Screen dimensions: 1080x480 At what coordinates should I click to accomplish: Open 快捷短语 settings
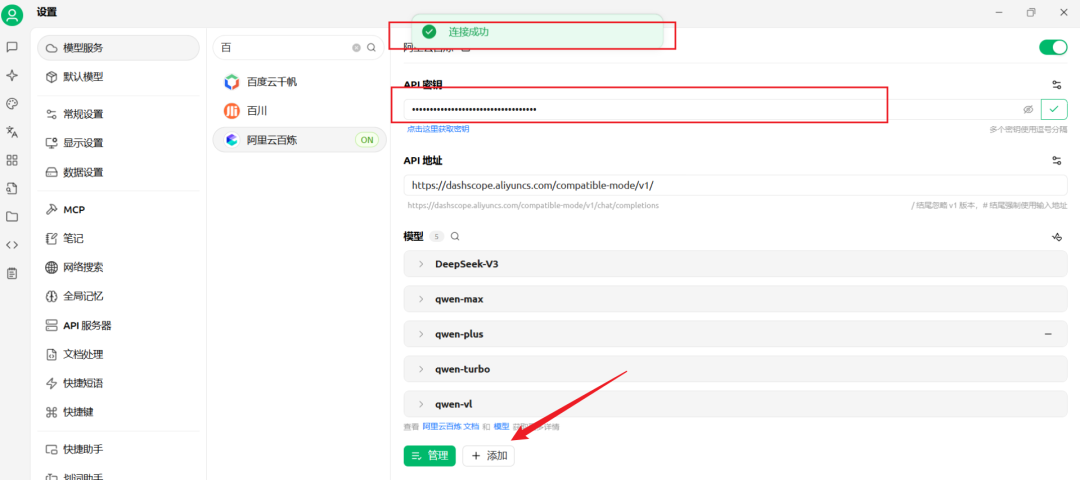tap(118, 383)
